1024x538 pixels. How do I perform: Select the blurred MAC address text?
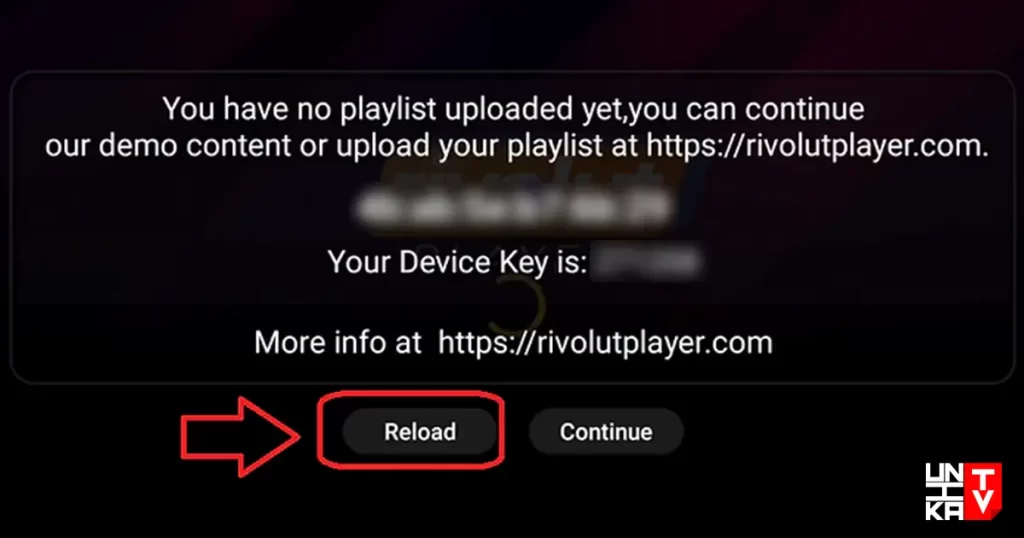pos(514,206)
